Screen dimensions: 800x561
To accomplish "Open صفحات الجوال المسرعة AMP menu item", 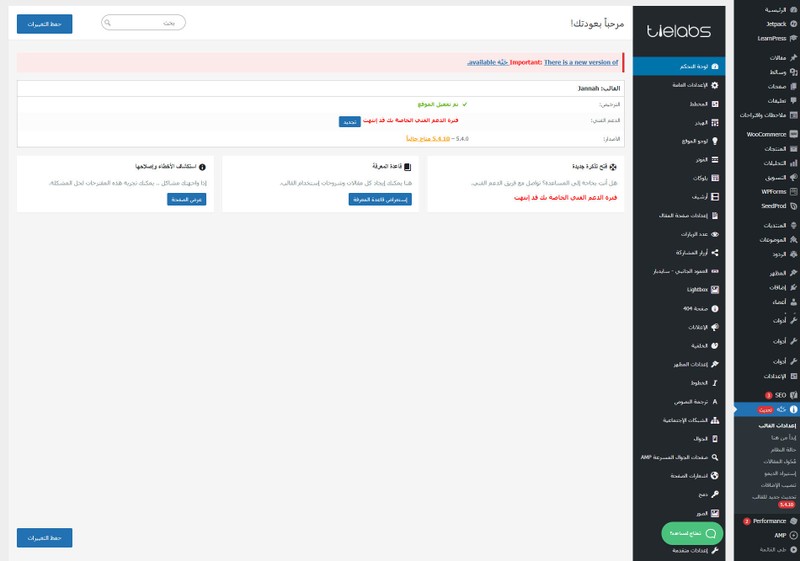I will (679, 457).
